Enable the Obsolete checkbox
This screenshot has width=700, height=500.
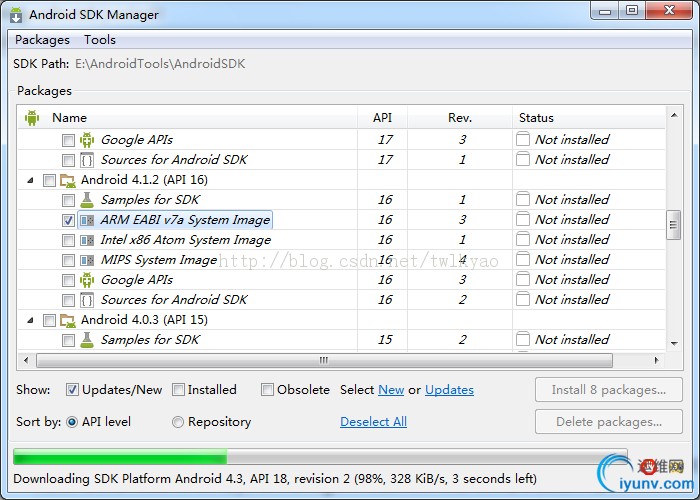pyautogui.click(x=267, y=390)
